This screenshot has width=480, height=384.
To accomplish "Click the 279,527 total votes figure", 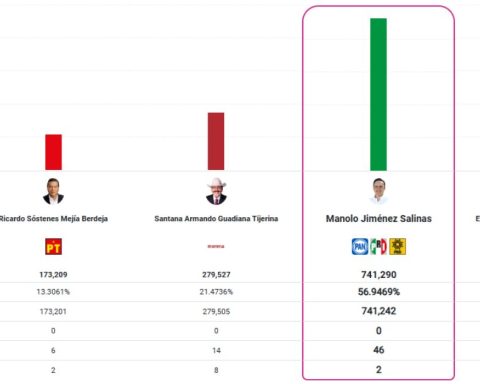I will click(x=216, y=275).
